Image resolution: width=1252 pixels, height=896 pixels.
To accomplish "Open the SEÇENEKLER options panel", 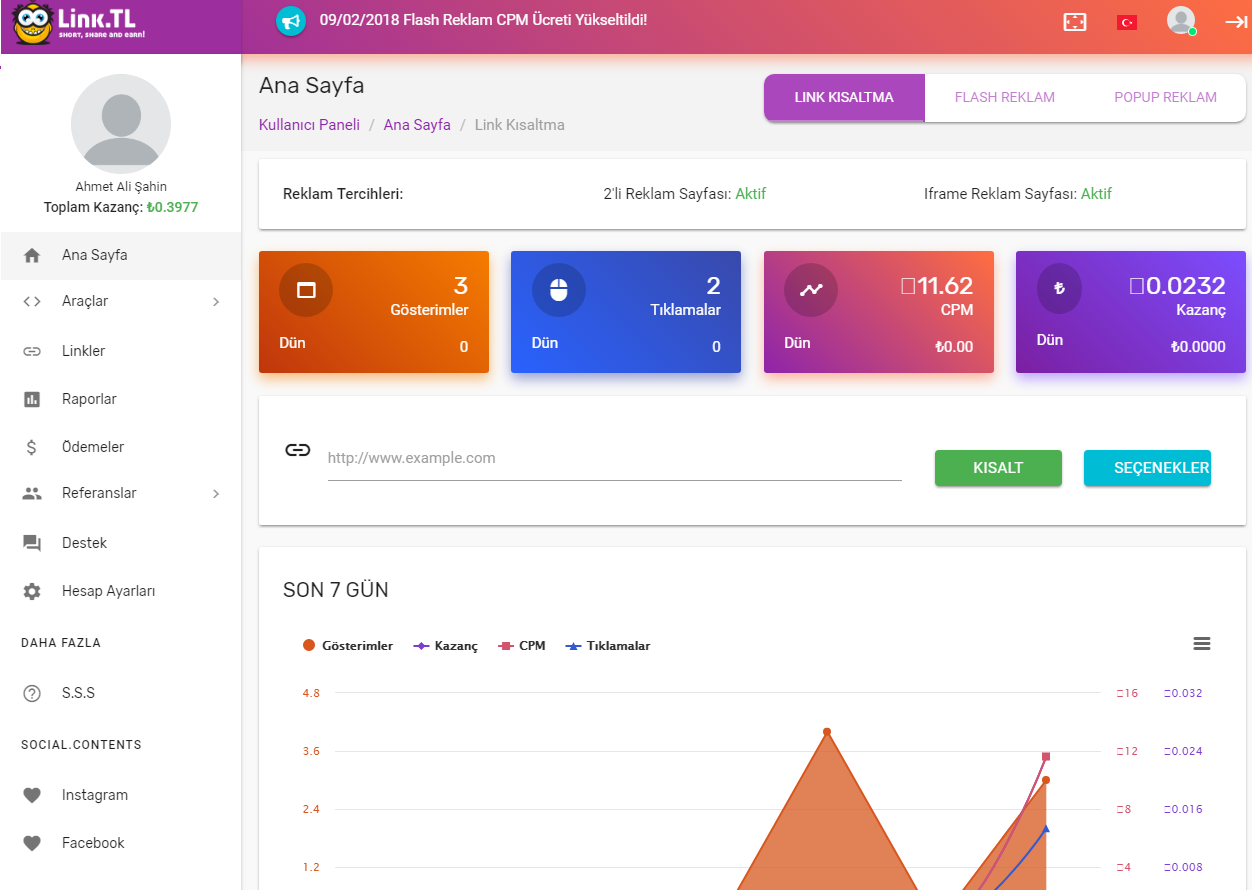I will click(x=1147, y=468).
